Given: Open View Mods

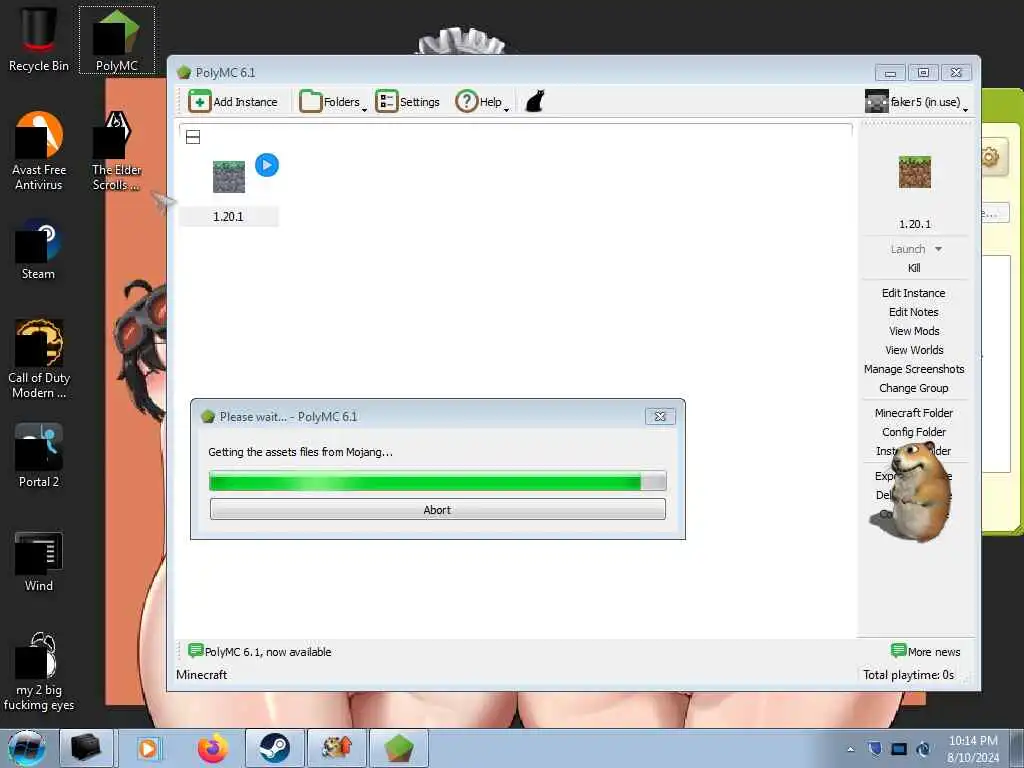Looking at the screenshot, I should coord(914,331).
